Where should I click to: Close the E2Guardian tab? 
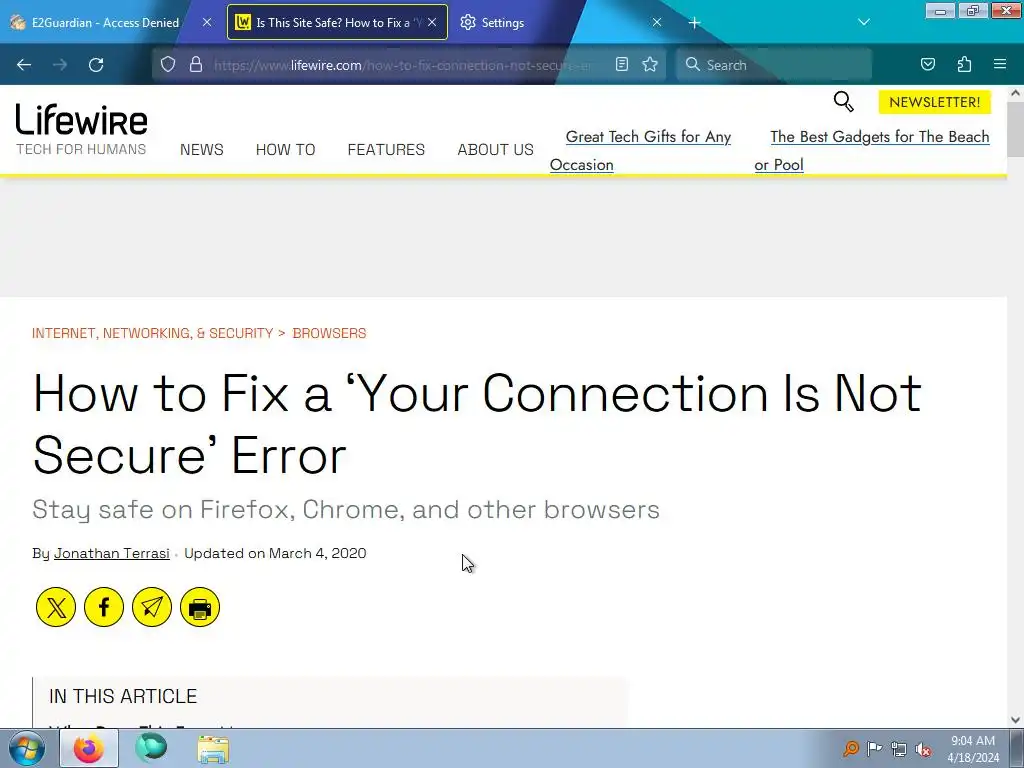coord(207,22)
